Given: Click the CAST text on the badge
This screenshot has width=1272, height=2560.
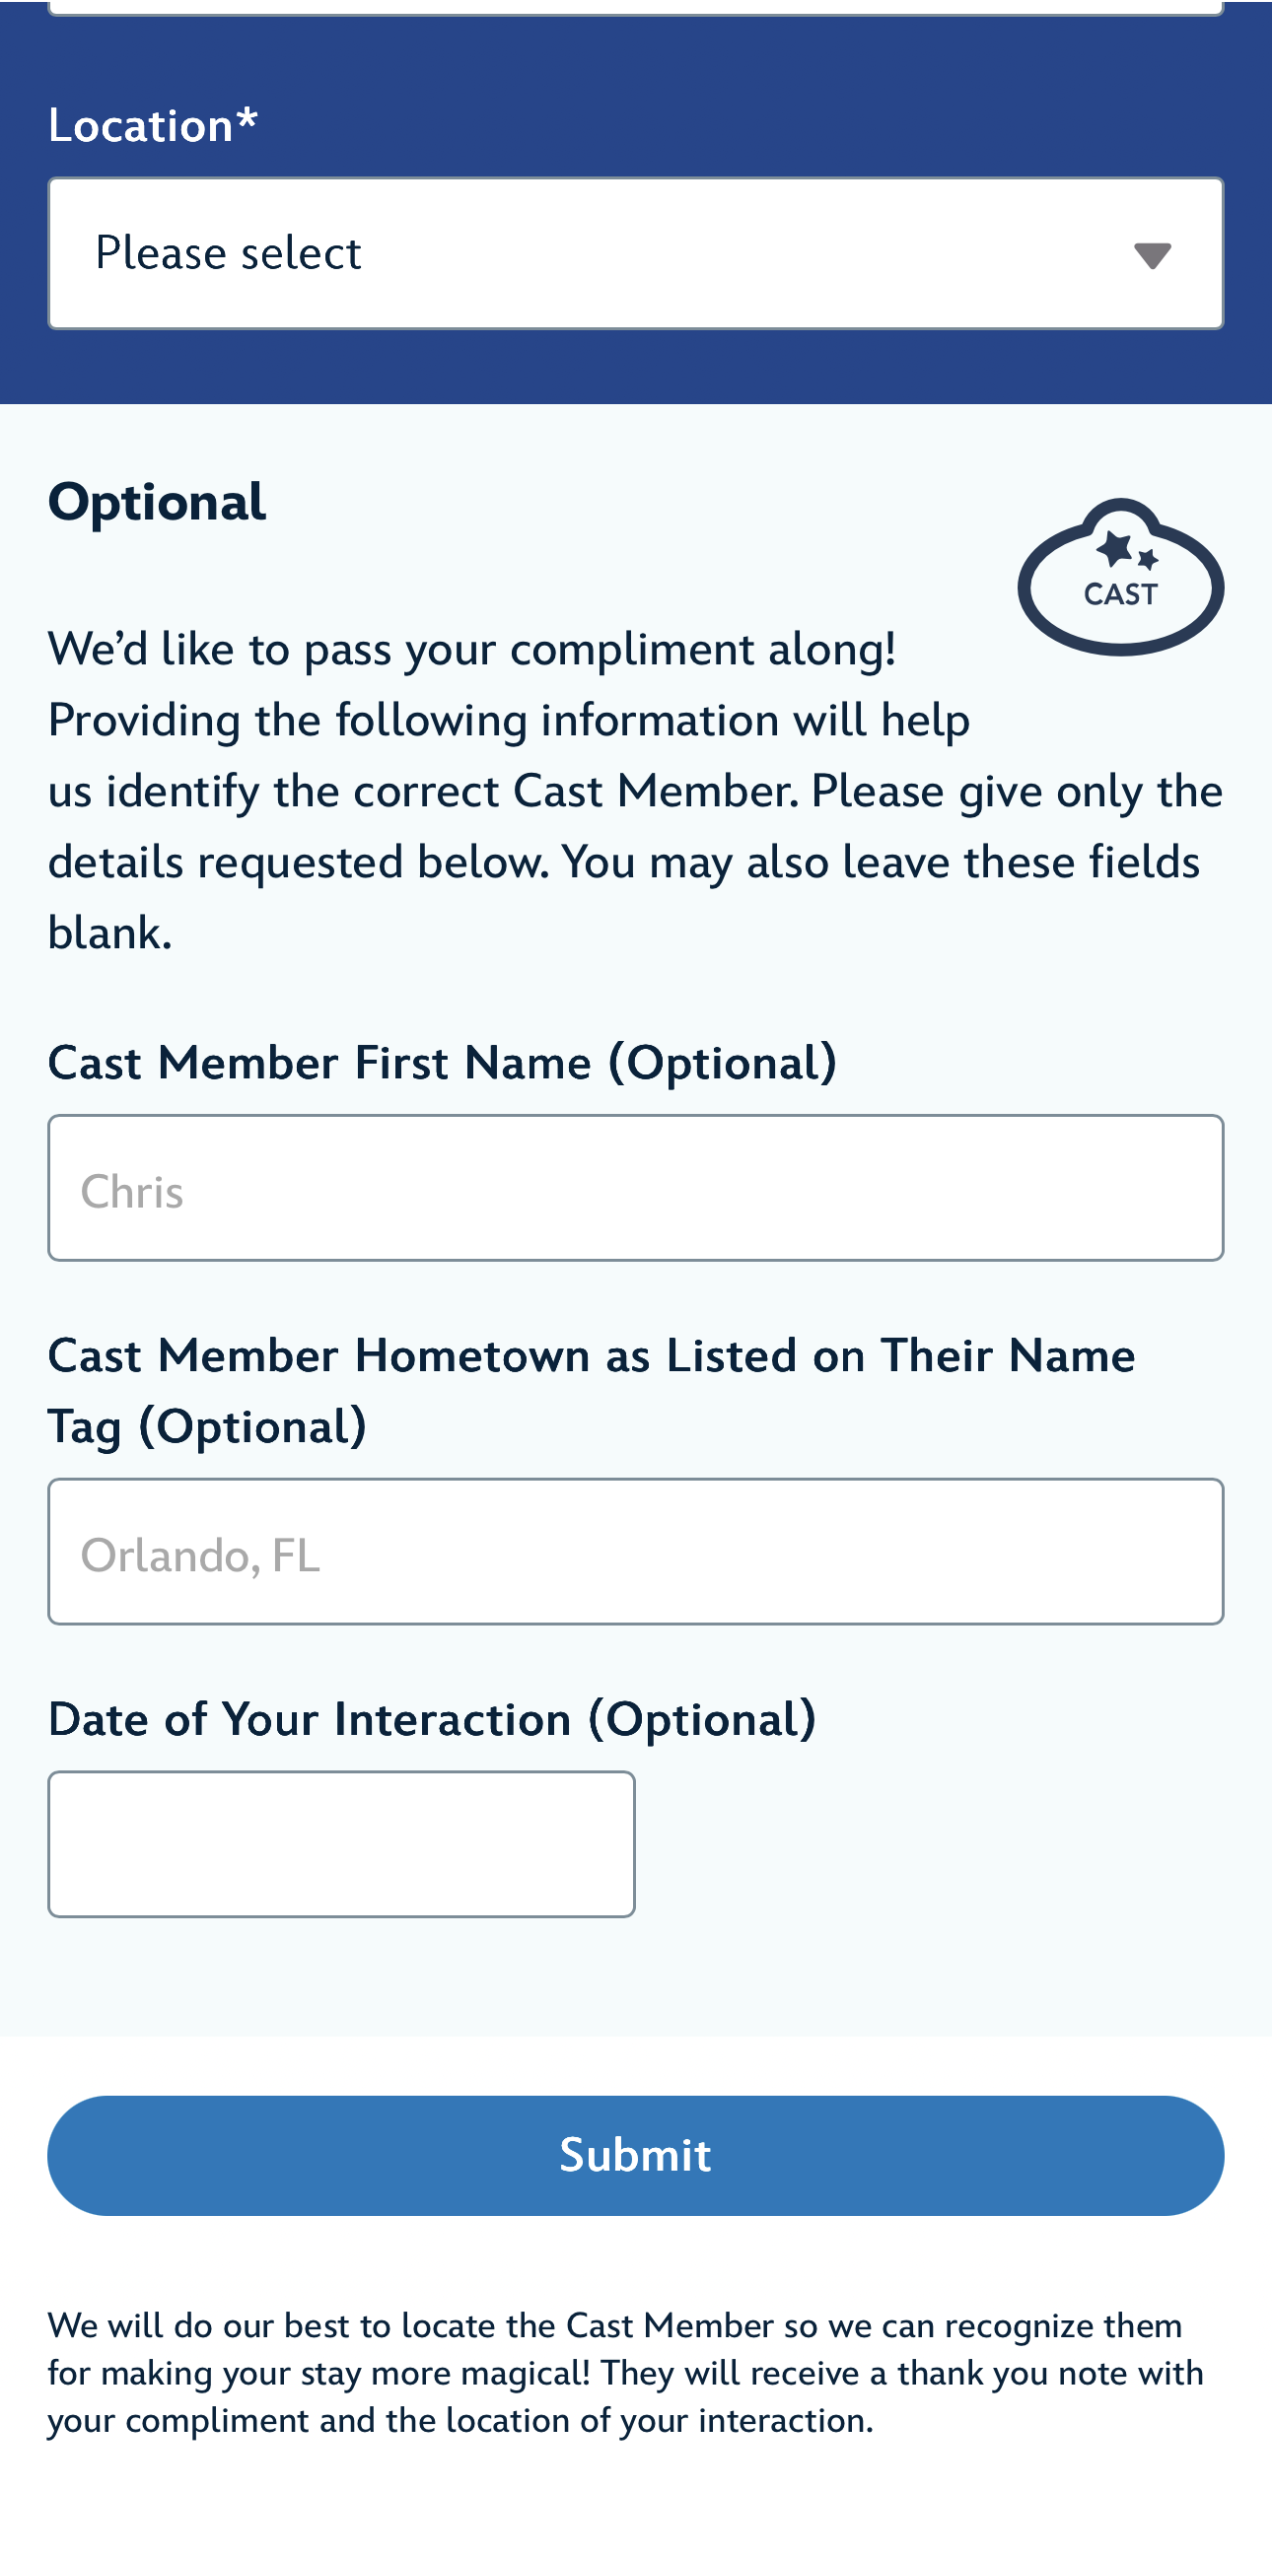Looking at the screenshot, I should click(x=1120, y=594).
